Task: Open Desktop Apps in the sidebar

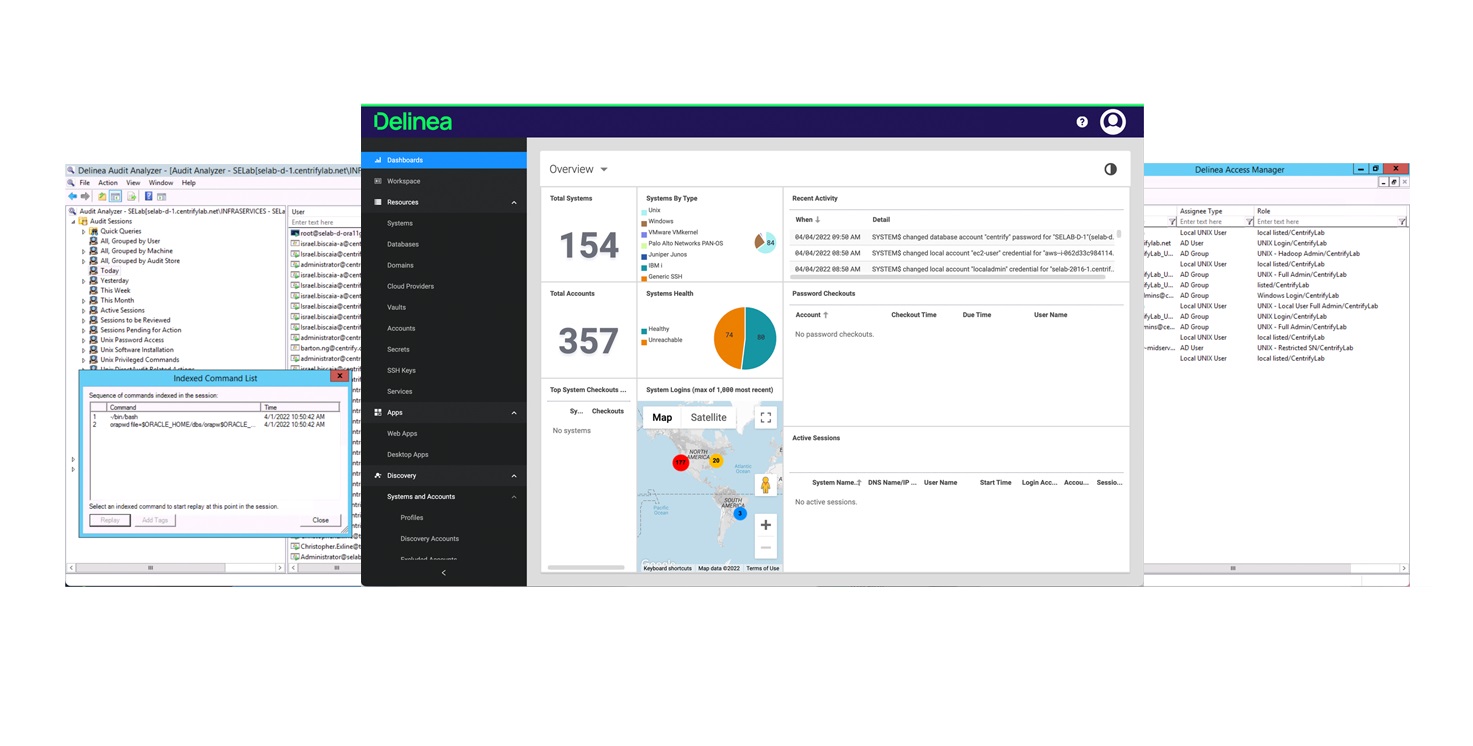Action: point(408,454)
